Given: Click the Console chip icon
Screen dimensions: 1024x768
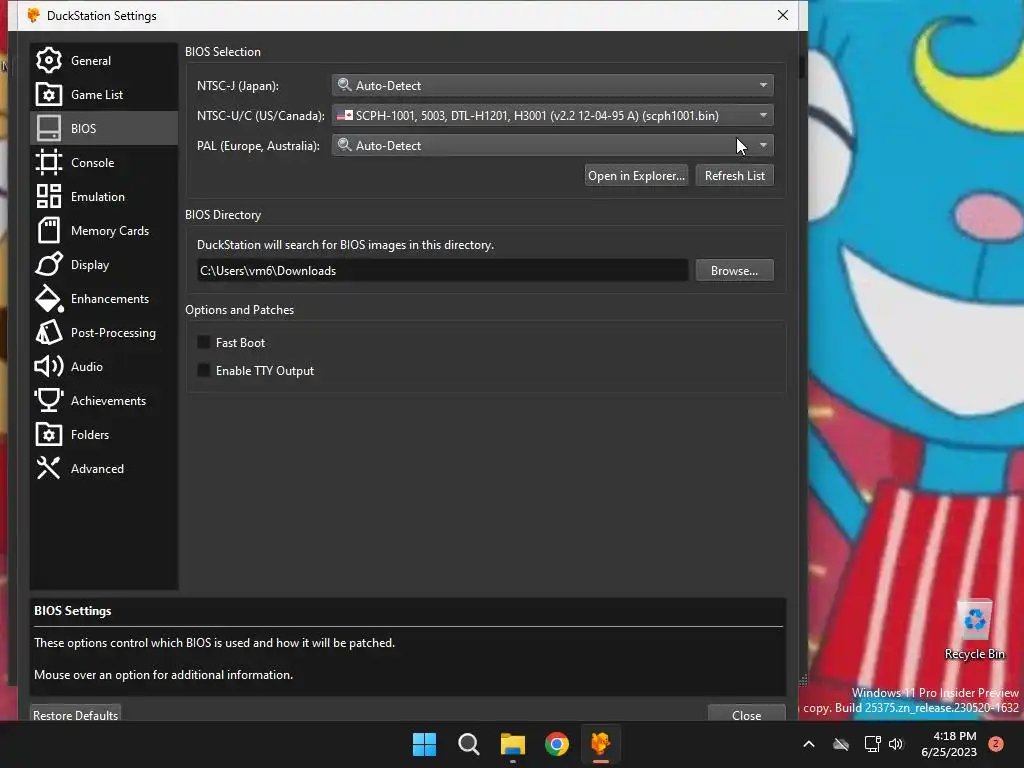Looking at the screenshot, I should pyautogui.click(x=48, y=163).
